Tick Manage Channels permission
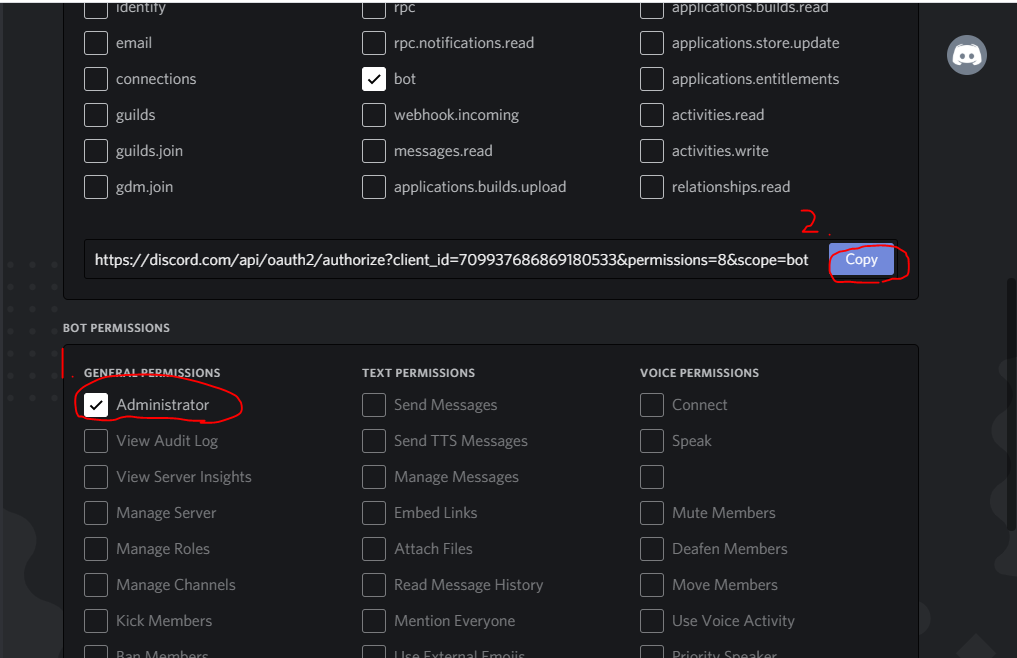 click(96, 585)
